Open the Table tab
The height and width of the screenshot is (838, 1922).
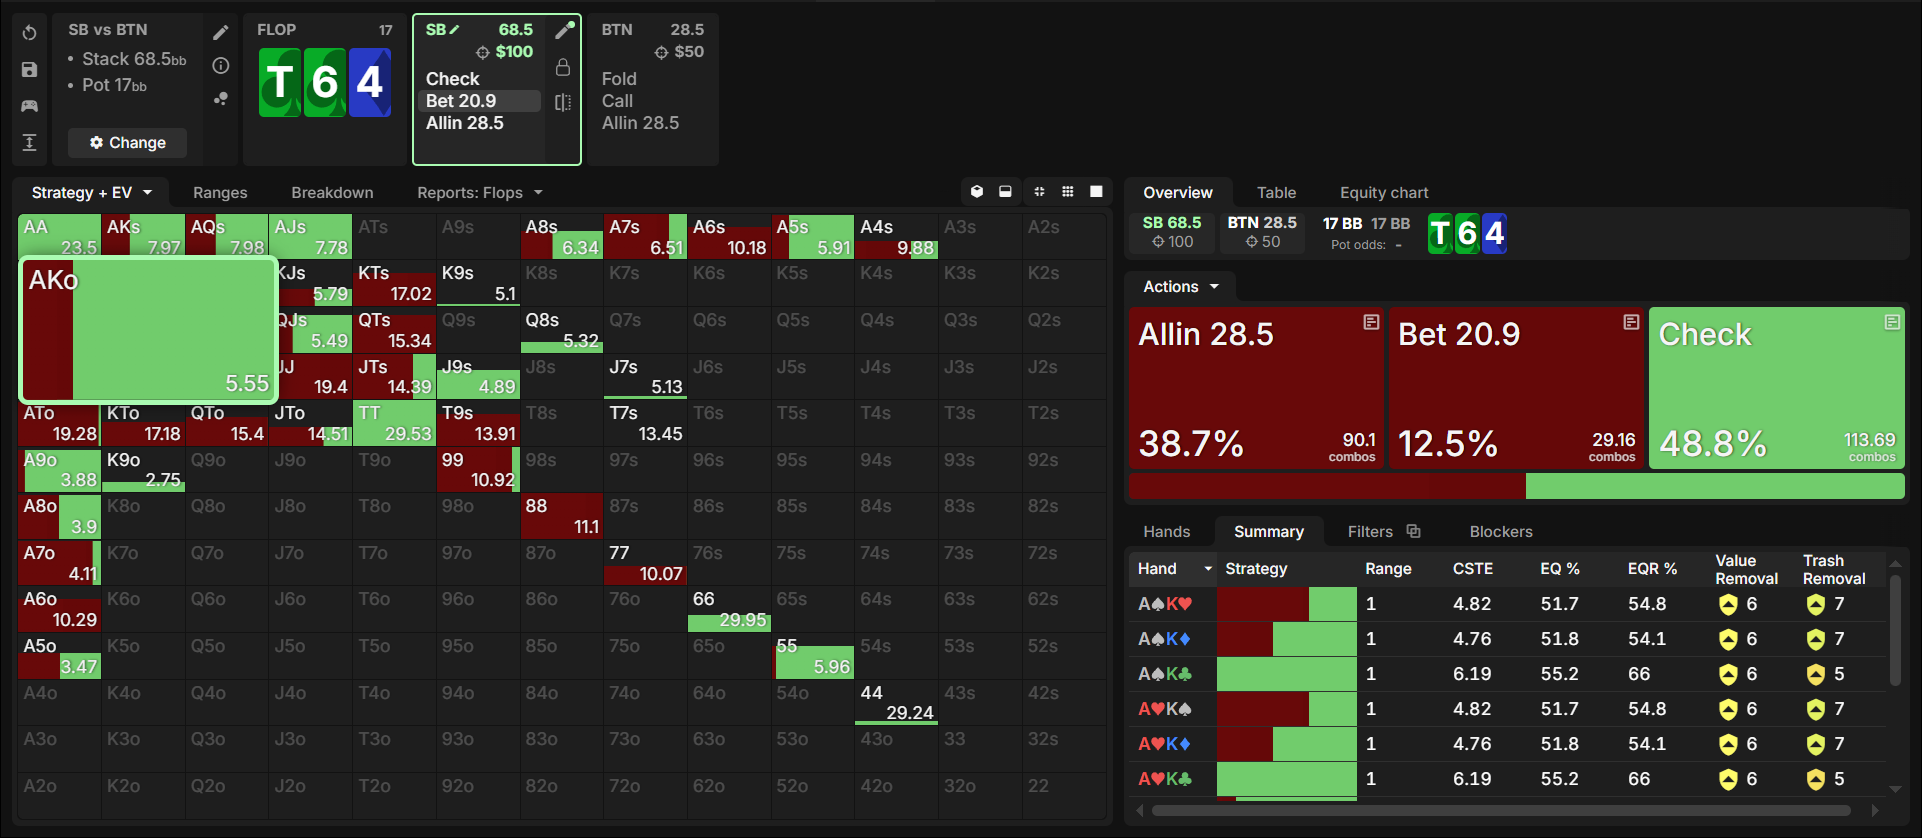pyautogui.click(x=1276, y=192)
